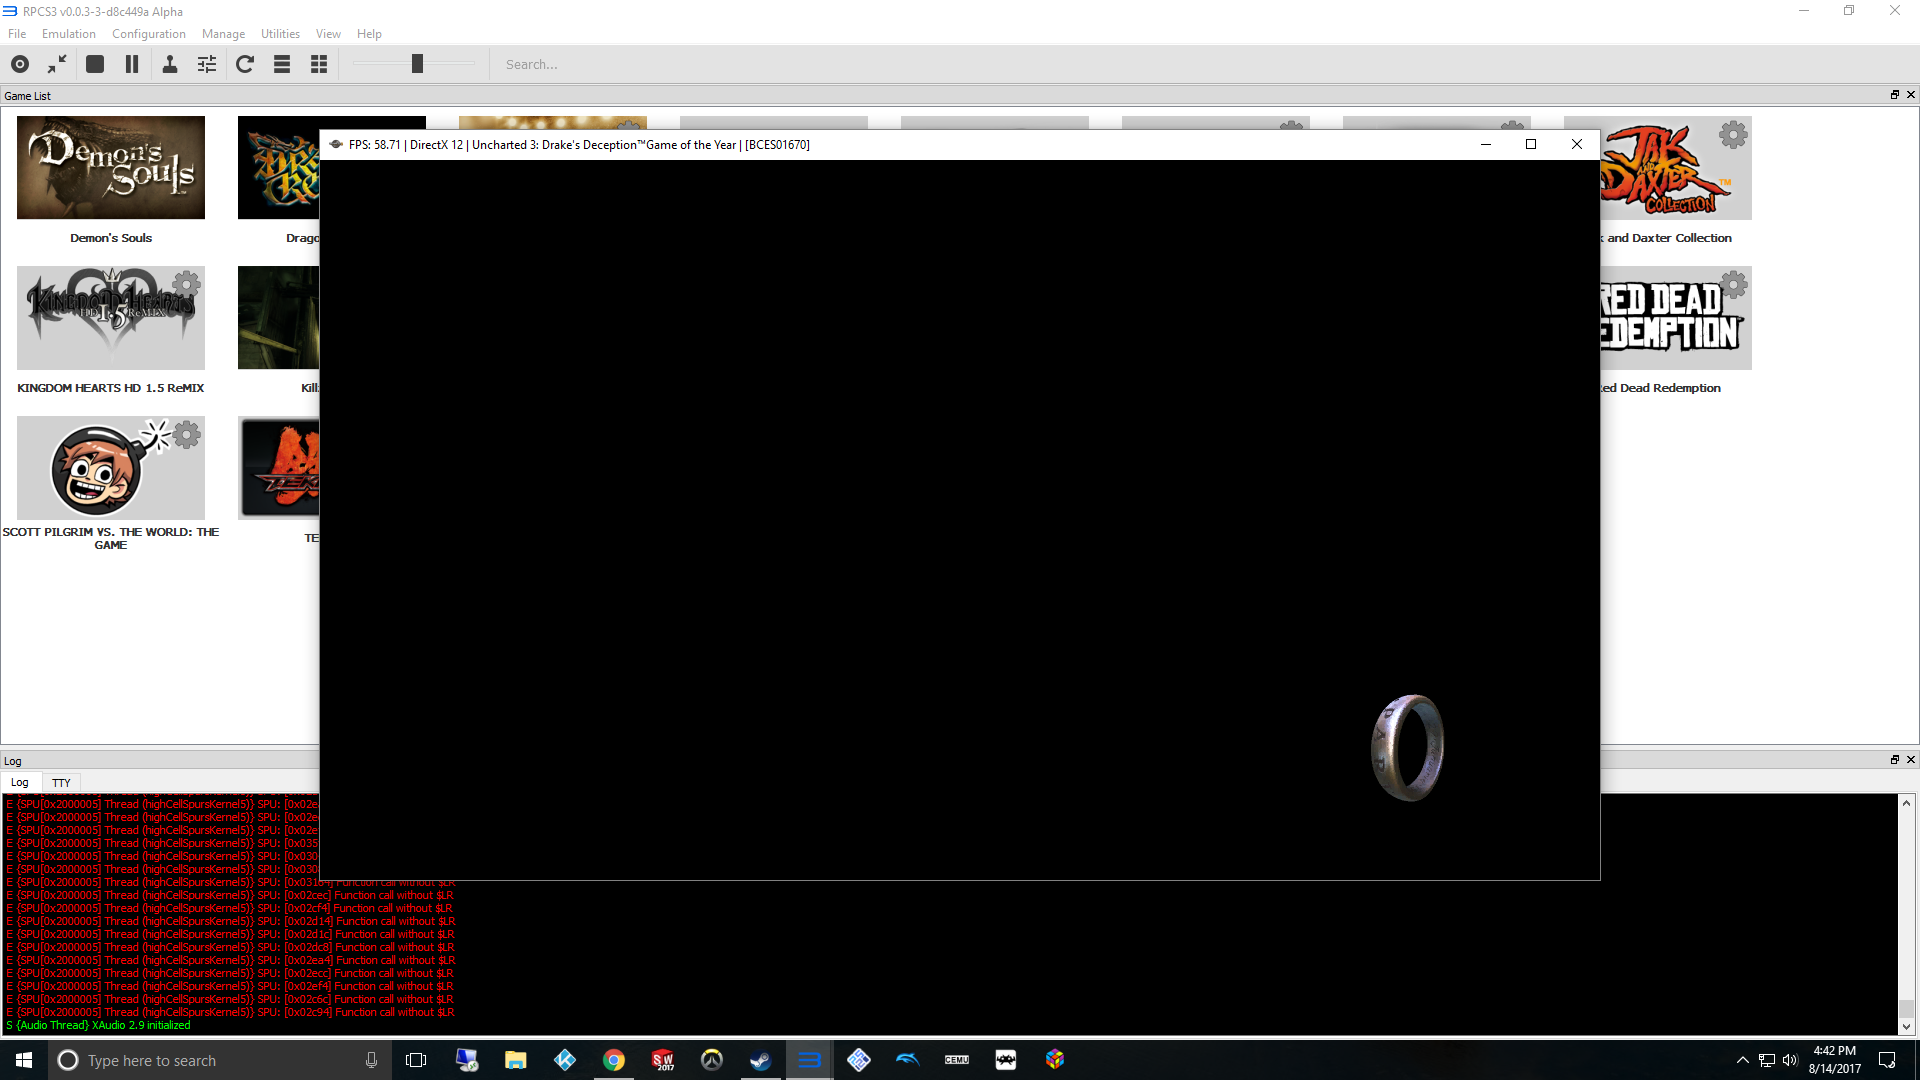Open the Help menu

(369, 34)
